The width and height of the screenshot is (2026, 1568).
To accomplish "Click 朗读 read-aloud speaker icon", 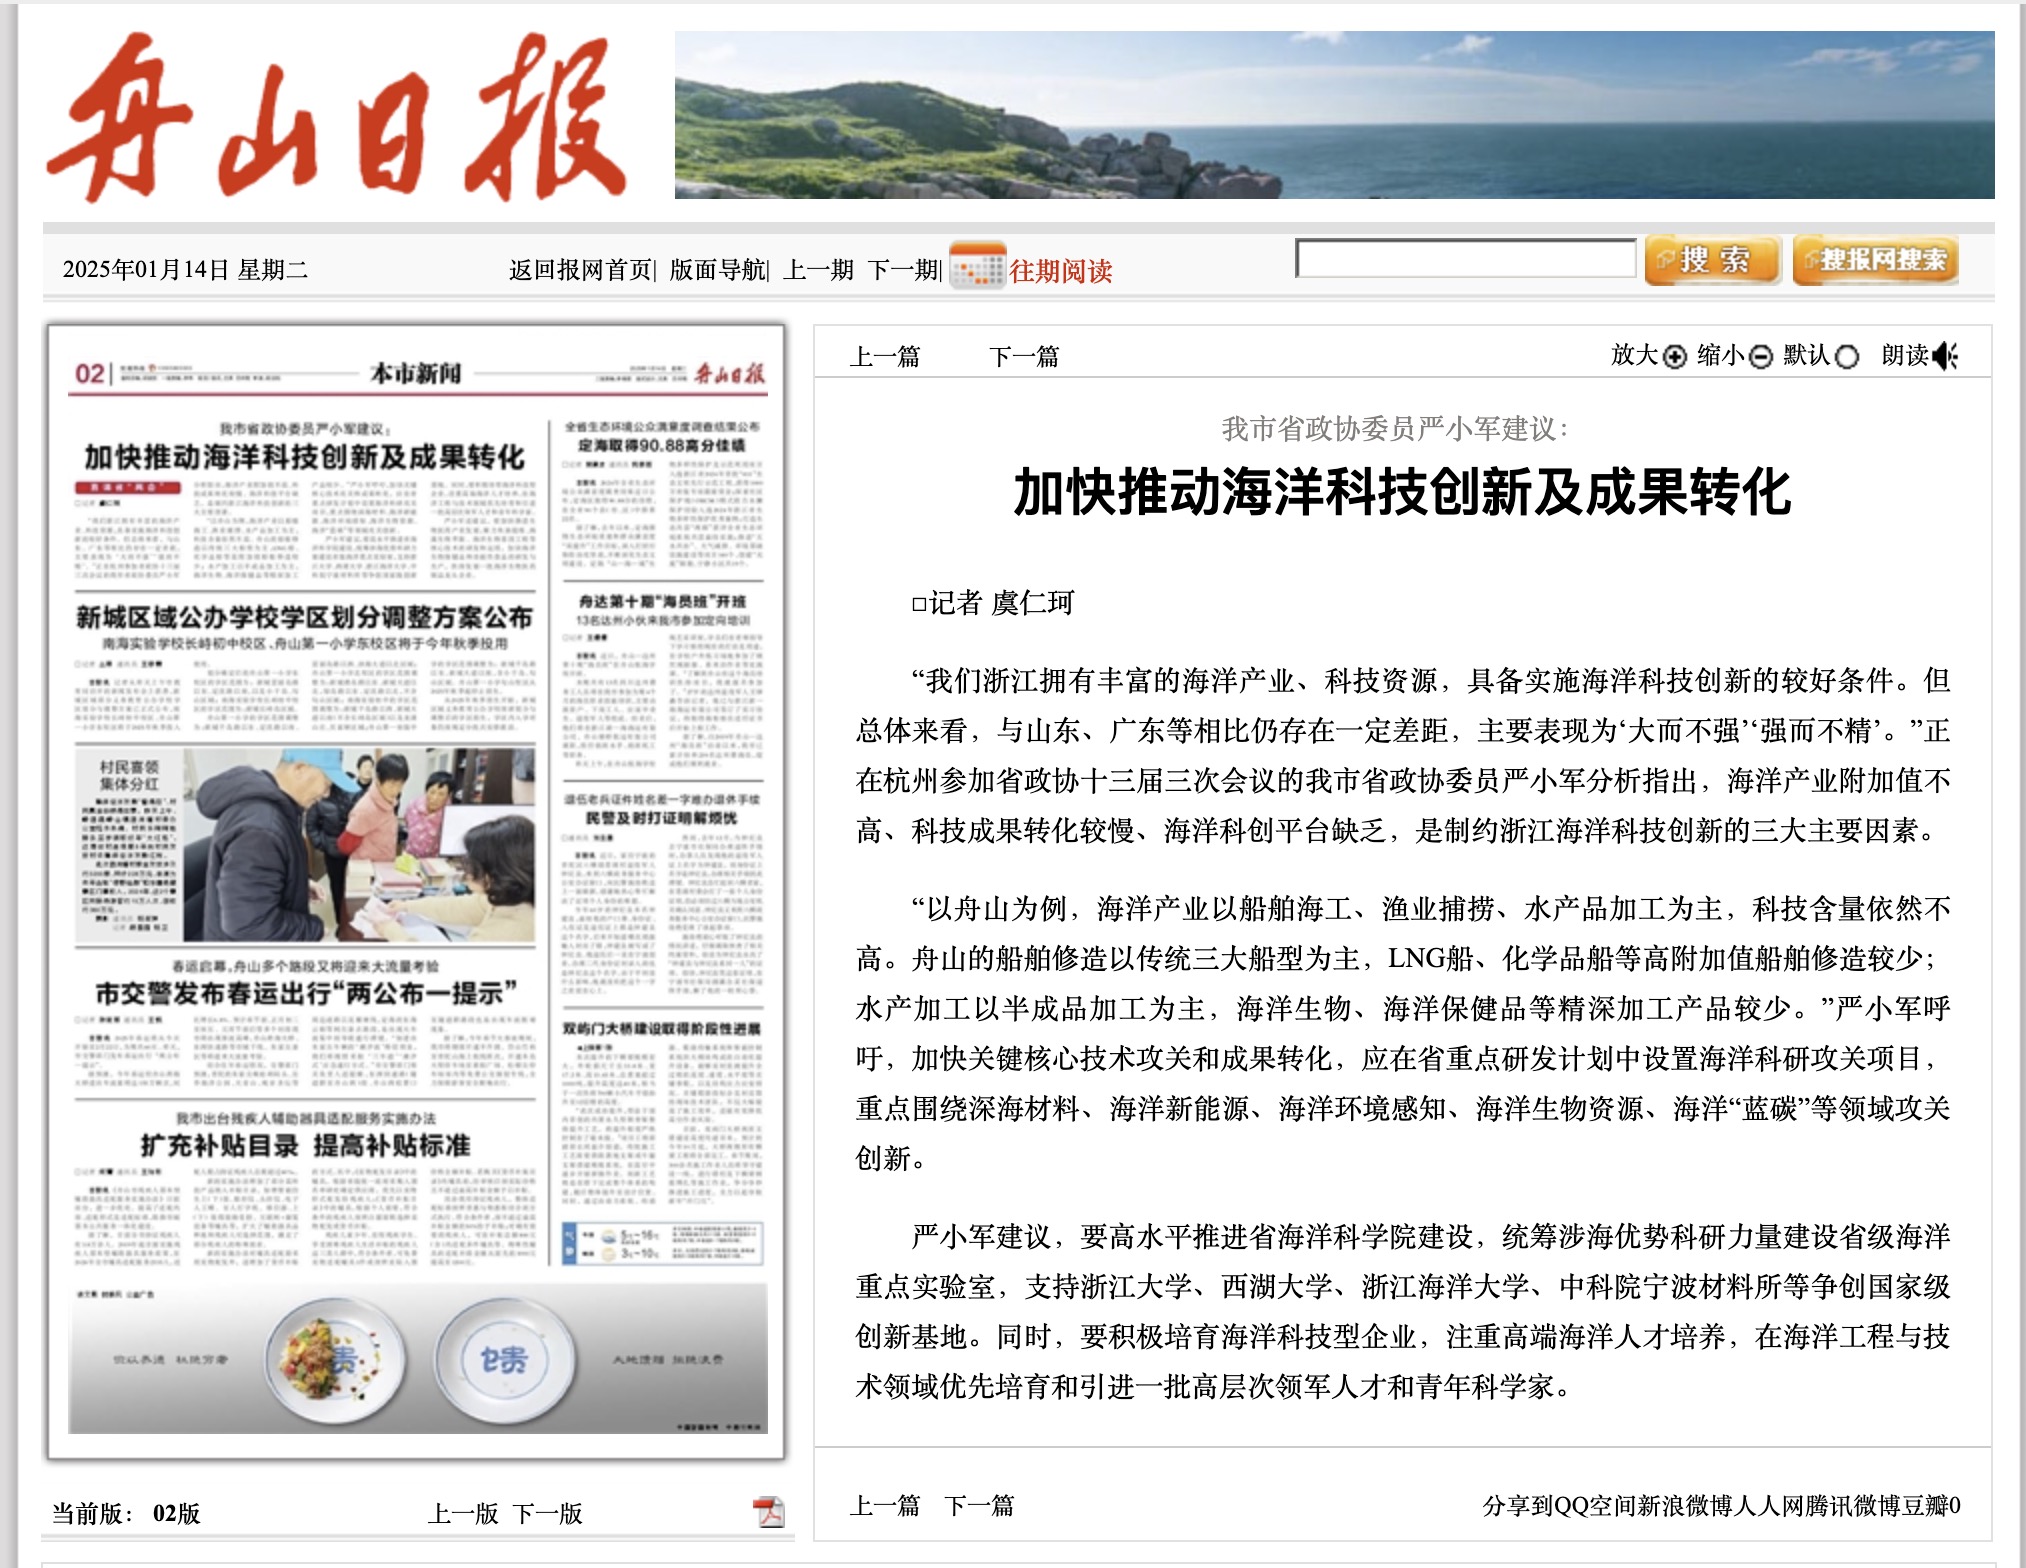I will 1946,356.
